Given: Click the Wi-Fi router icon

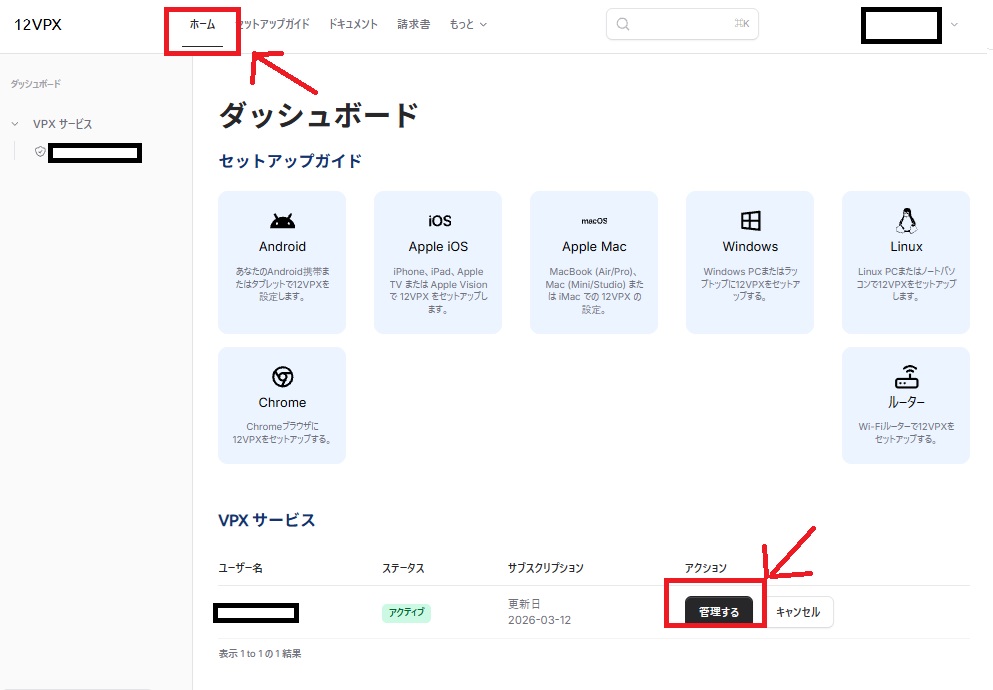Looking at the screenshot, I should [906, 377].
